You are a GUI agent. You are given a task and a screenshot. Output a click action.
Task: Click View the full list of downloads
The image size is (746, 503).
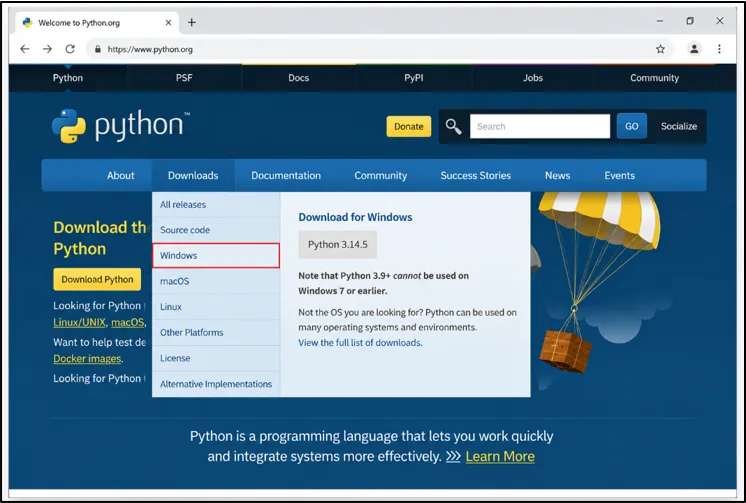pos(360,343)
